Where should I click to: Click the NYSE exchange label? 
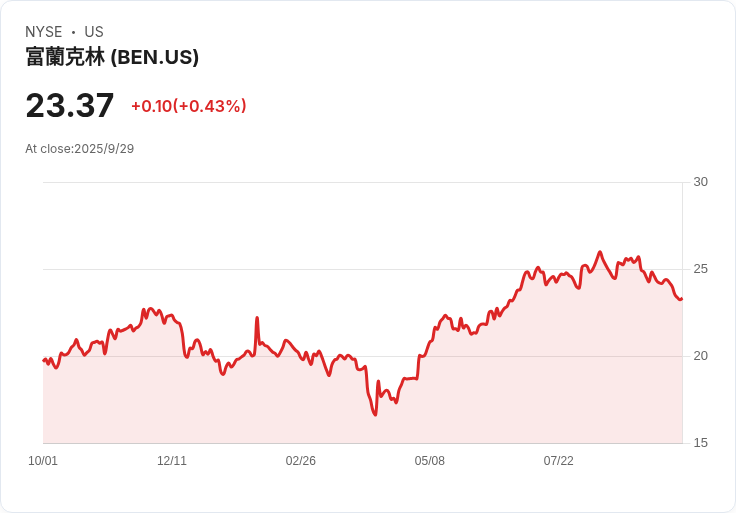coord(44,32)
